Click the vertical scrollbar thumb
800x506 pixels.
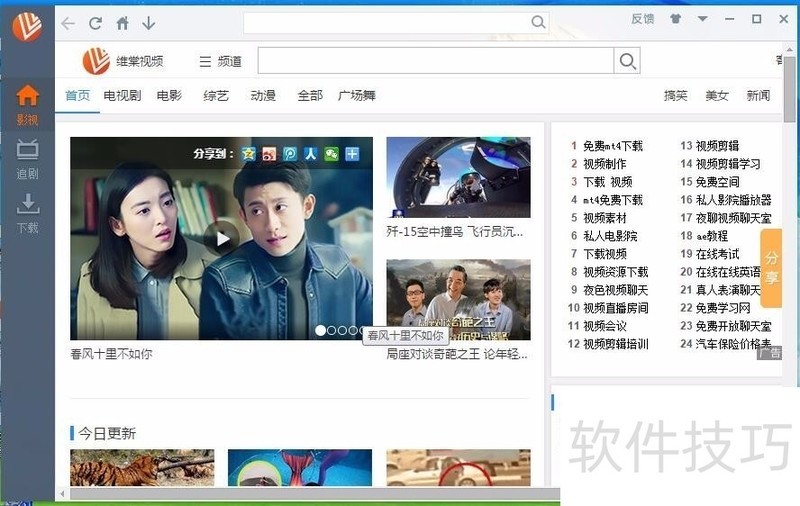coord(790,89)
